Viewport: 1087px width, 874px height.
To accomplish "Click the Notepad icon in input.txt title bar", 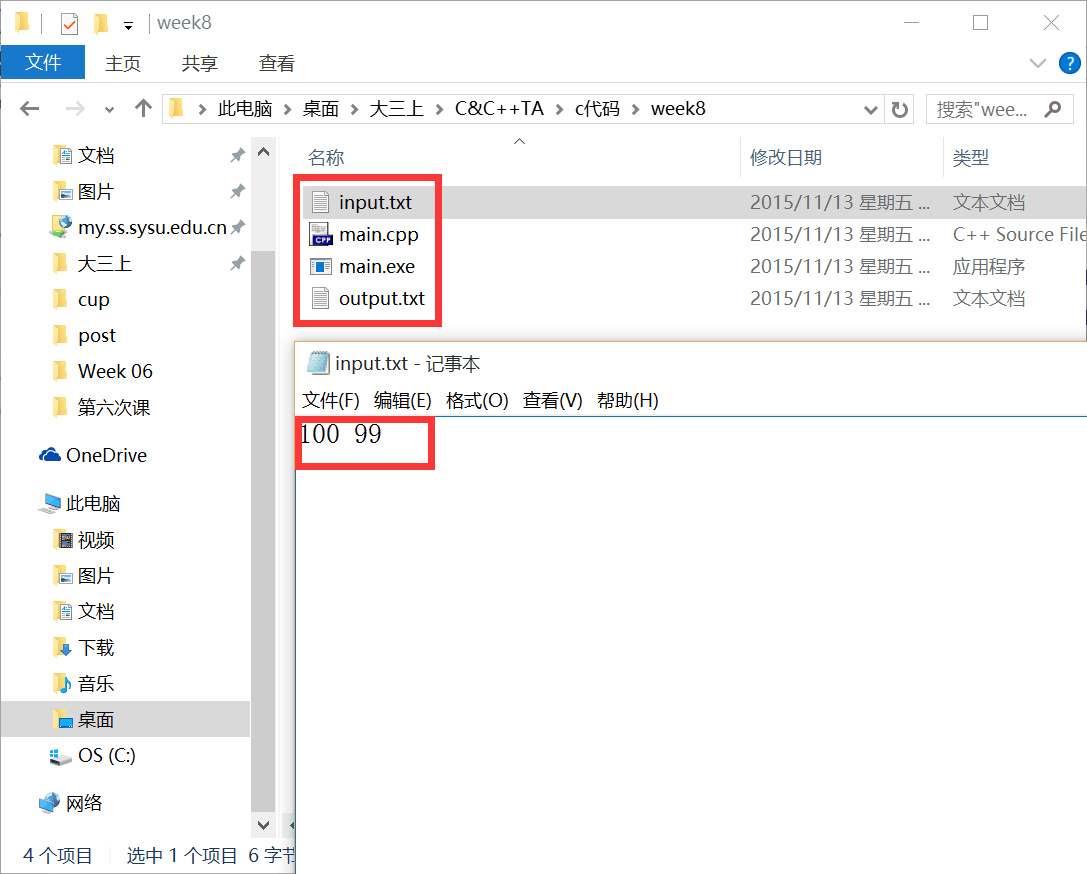I will (318, 363).
